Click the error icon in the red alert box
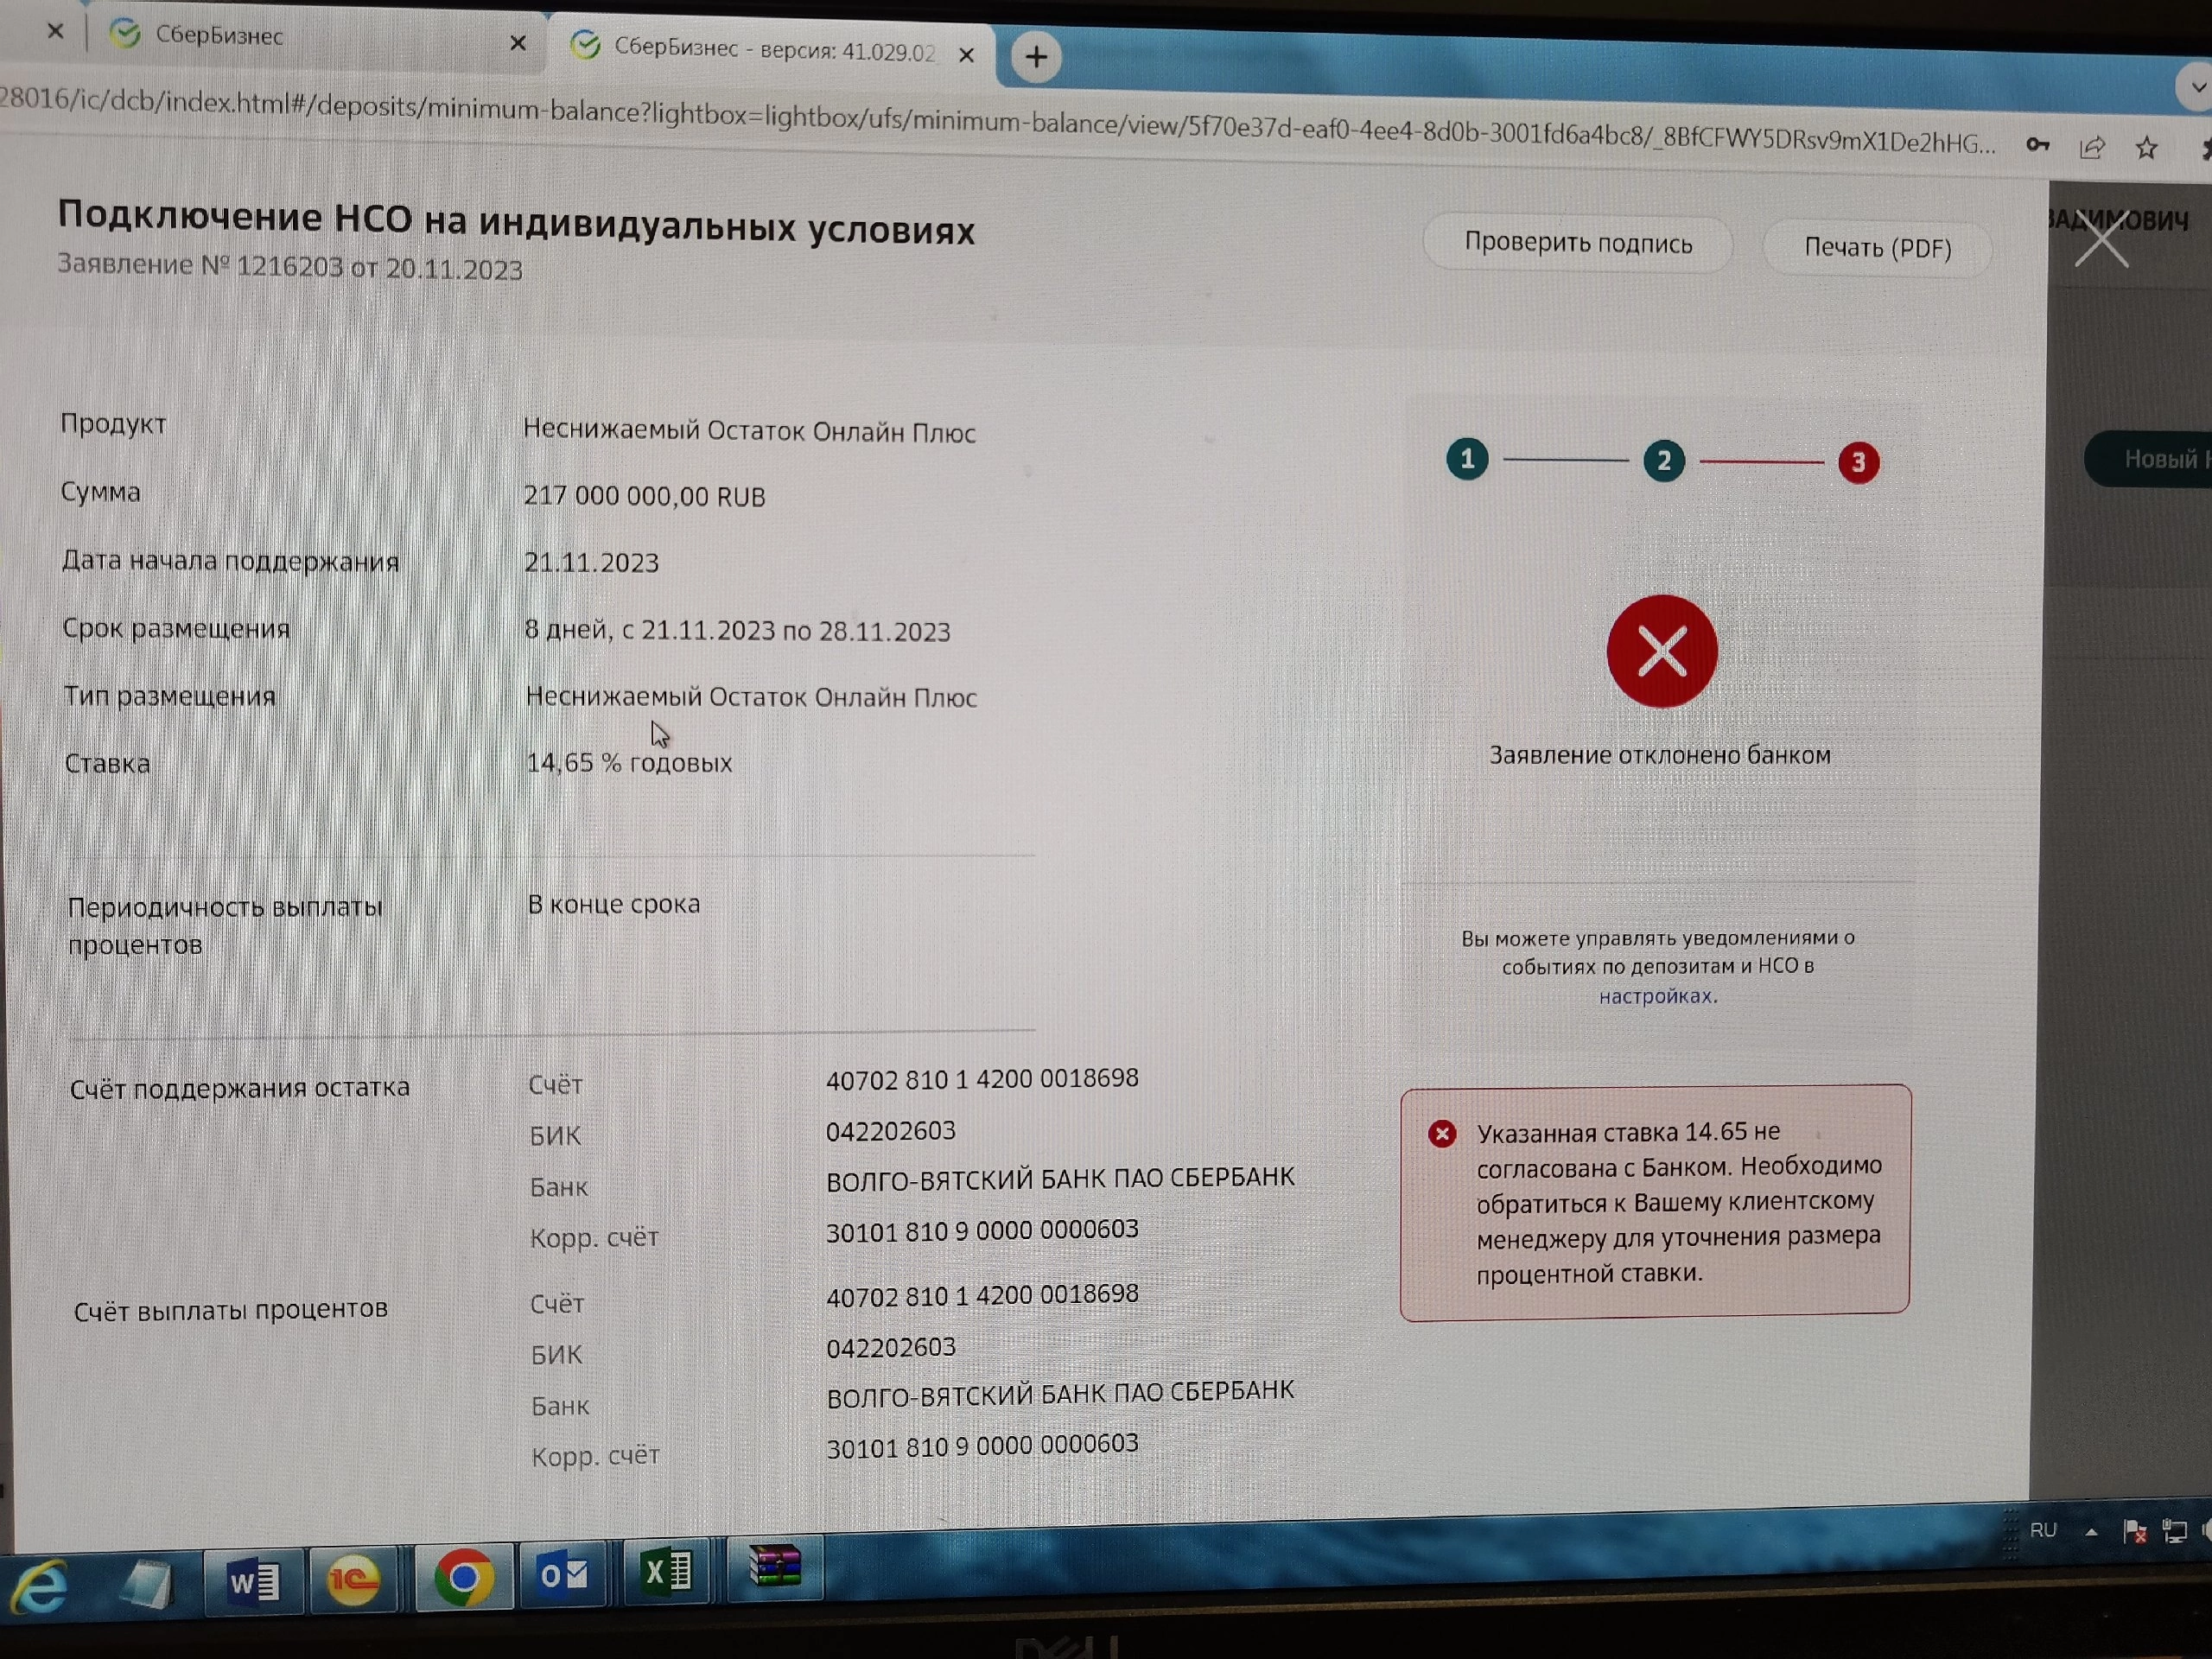Image resolution: width=2212 pixels, height=1659 pixels. pos(1442,1133)
